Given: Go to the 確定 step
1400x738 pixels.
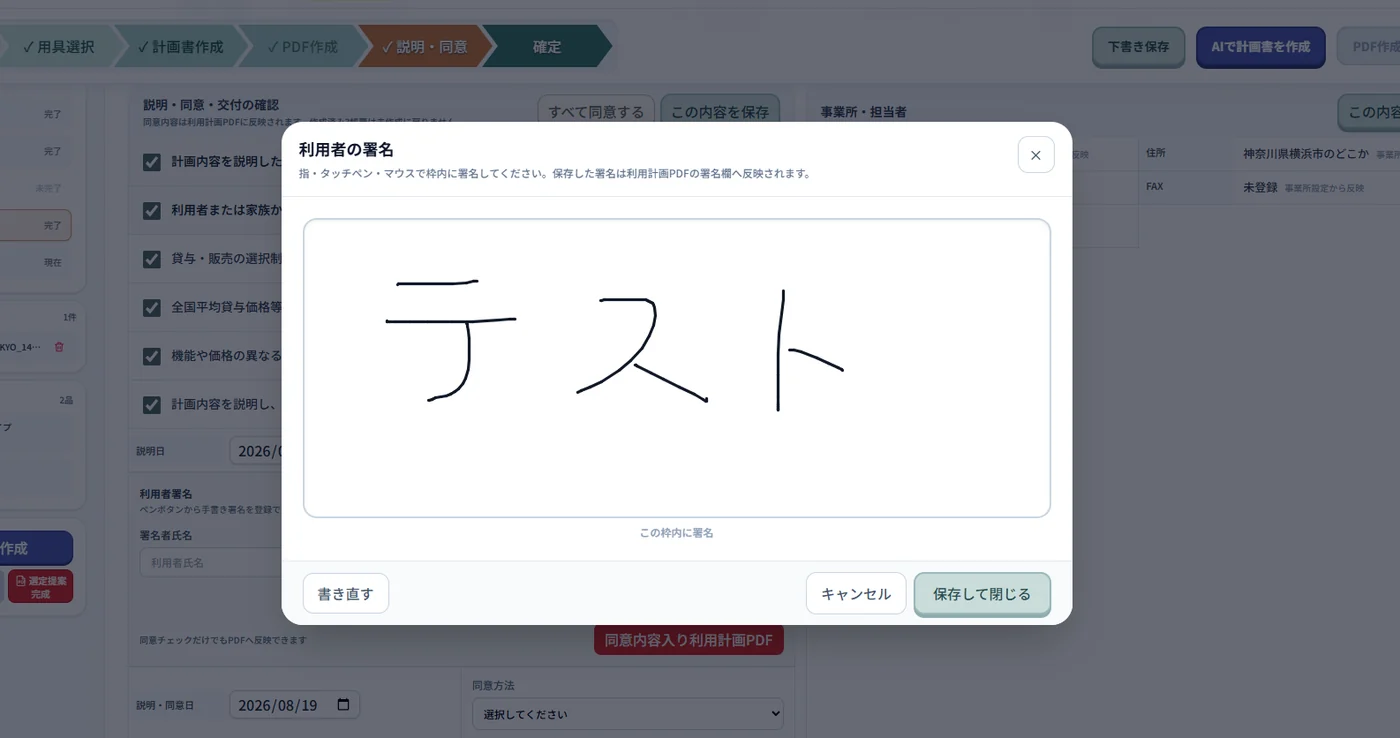Looking at the screenshot, I should [546, 47].
